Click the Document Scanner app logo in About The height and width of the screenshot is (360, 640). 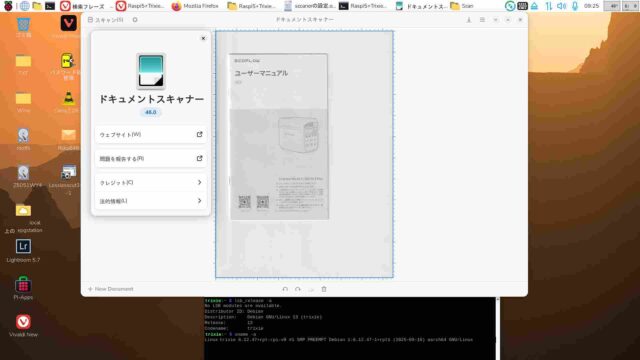[151, 71]
